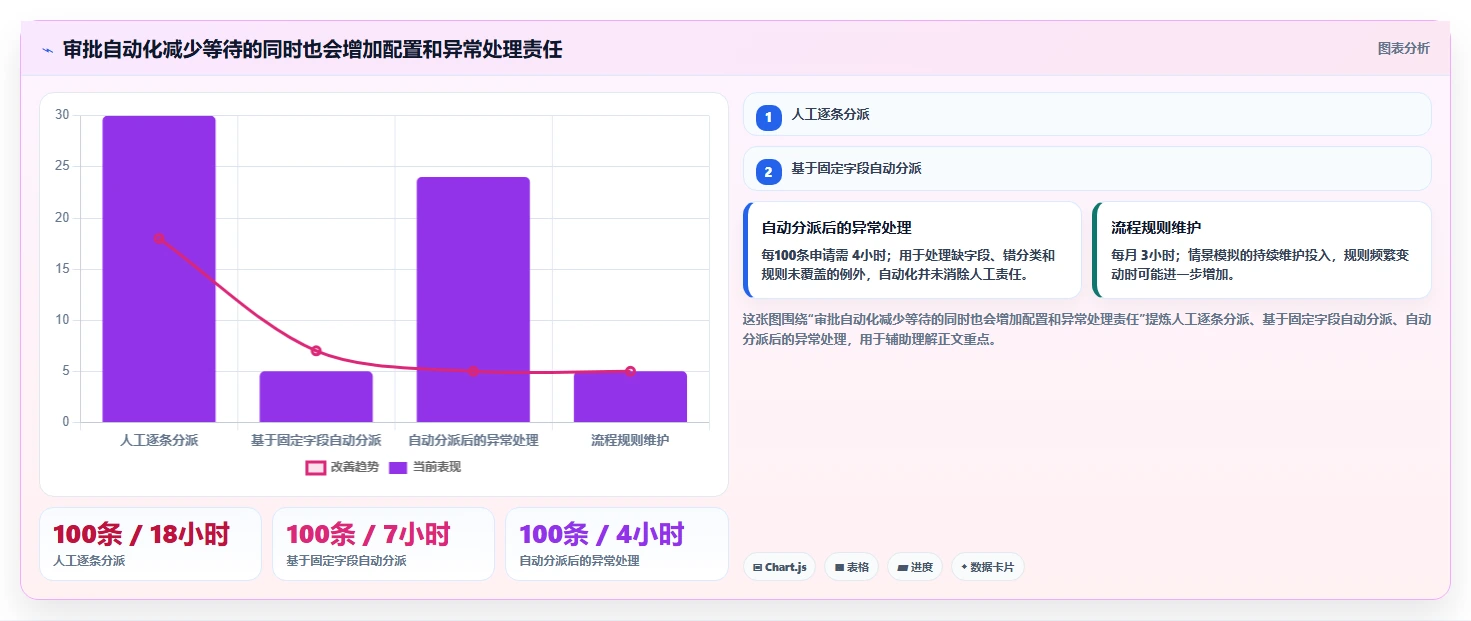This screenshot has height=621, width=1471.
Task: Open the 流程规则维护 card
Action: [x=1262, y=250]
